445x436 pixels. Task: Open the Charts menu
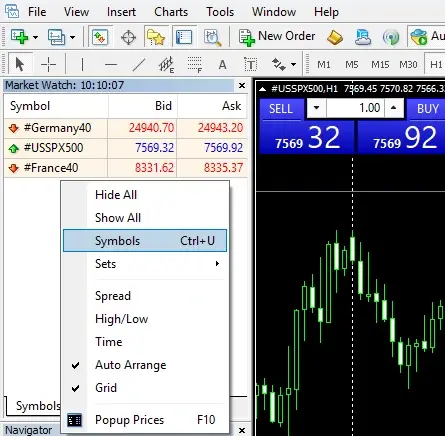(x=171, y=12)
